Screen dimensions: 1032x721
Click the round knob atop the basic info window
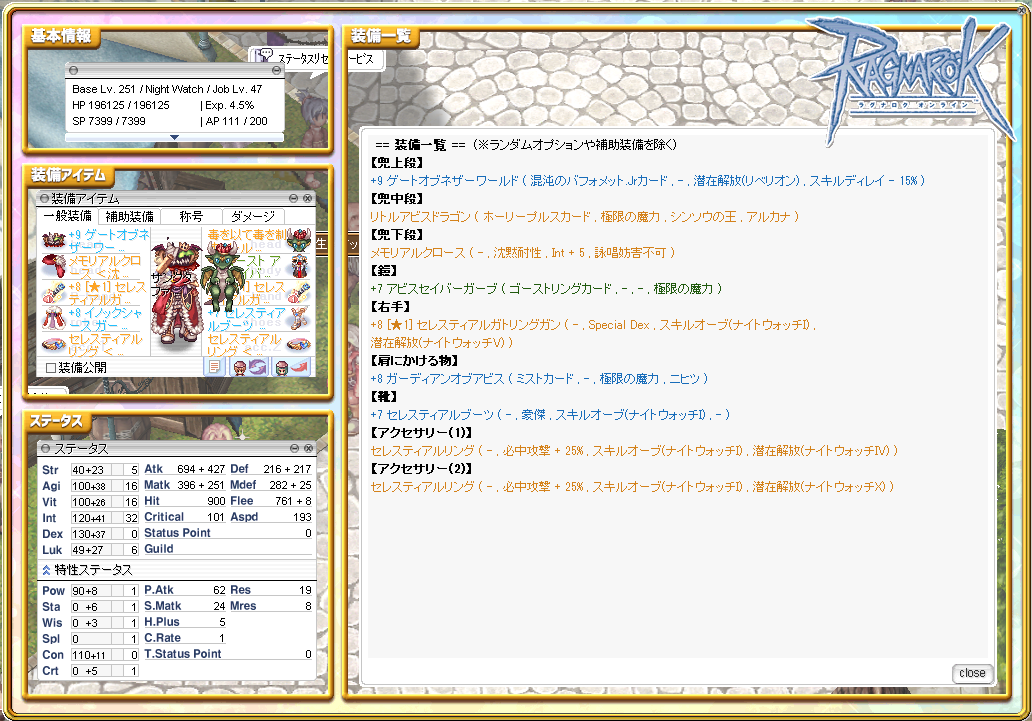74,70
